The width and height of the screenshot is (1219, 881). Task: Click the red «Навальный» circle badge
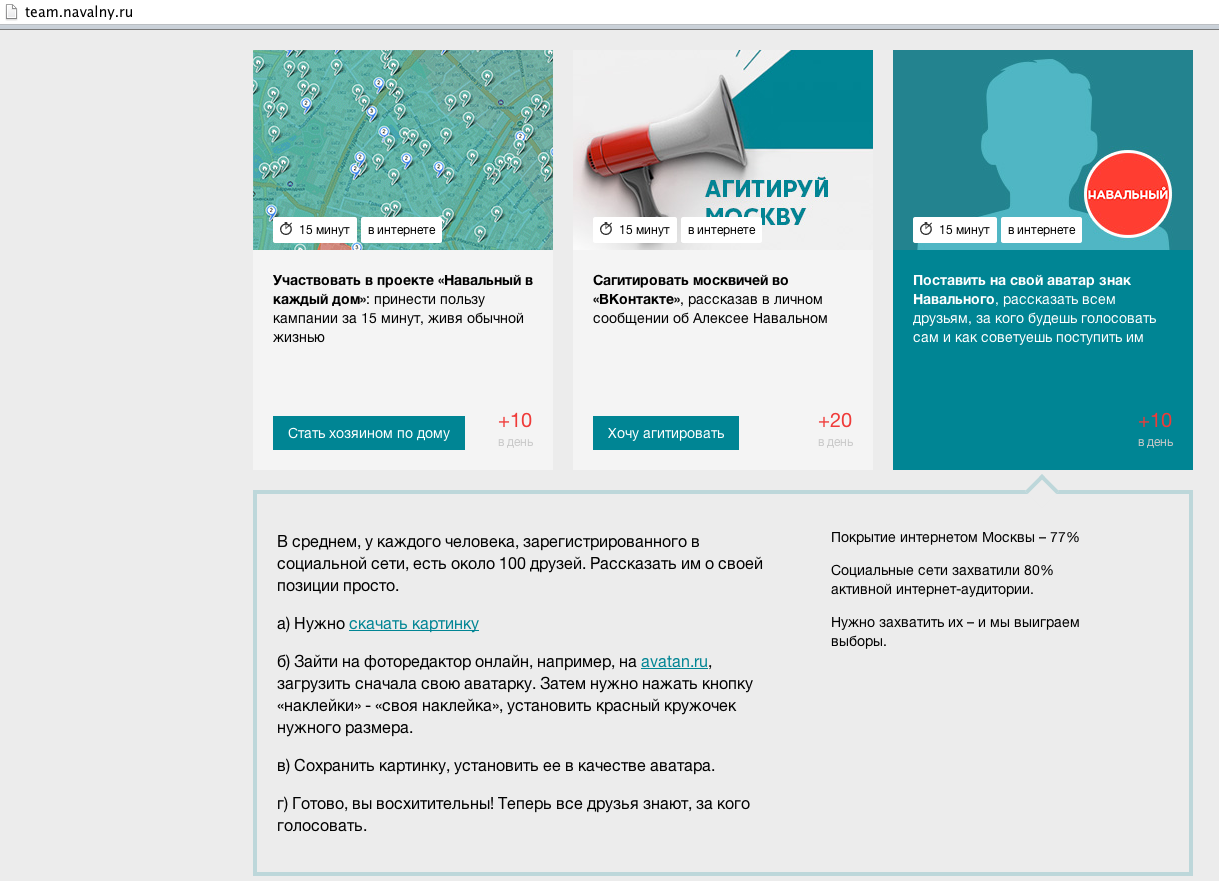coord(1128,194)
